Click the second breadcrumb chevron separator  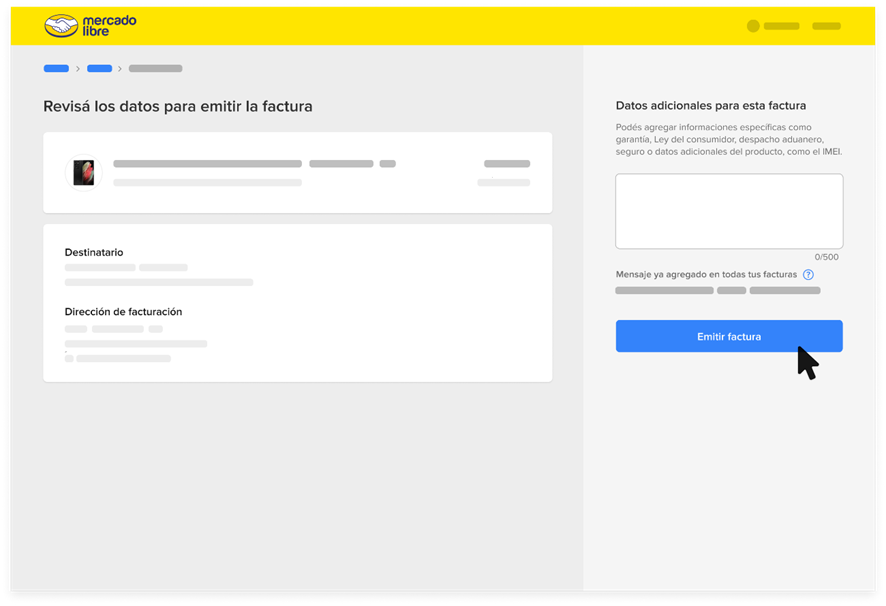pyautogui.click(x=120, y=69)
